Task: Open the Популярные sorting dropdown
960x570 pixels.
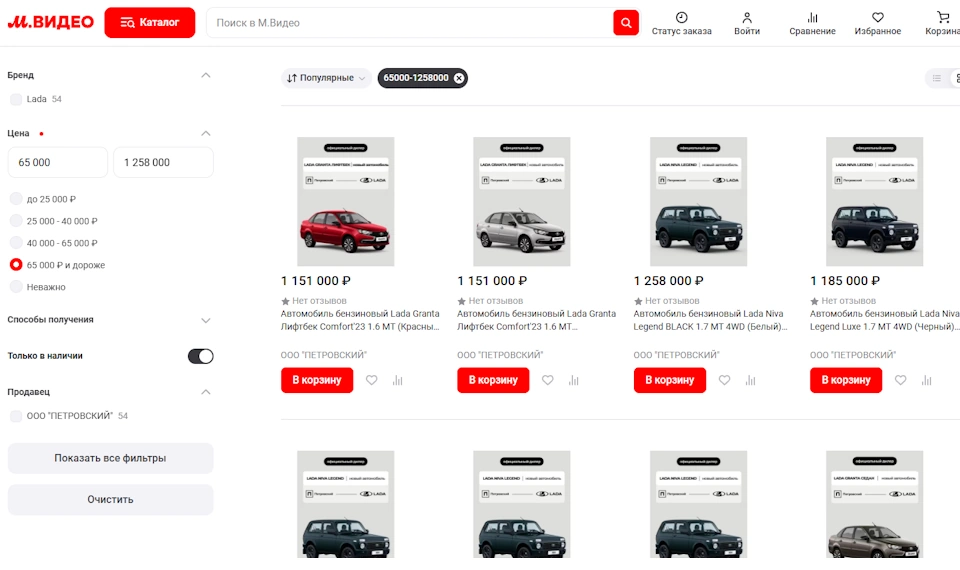Action: pos(327,78)
